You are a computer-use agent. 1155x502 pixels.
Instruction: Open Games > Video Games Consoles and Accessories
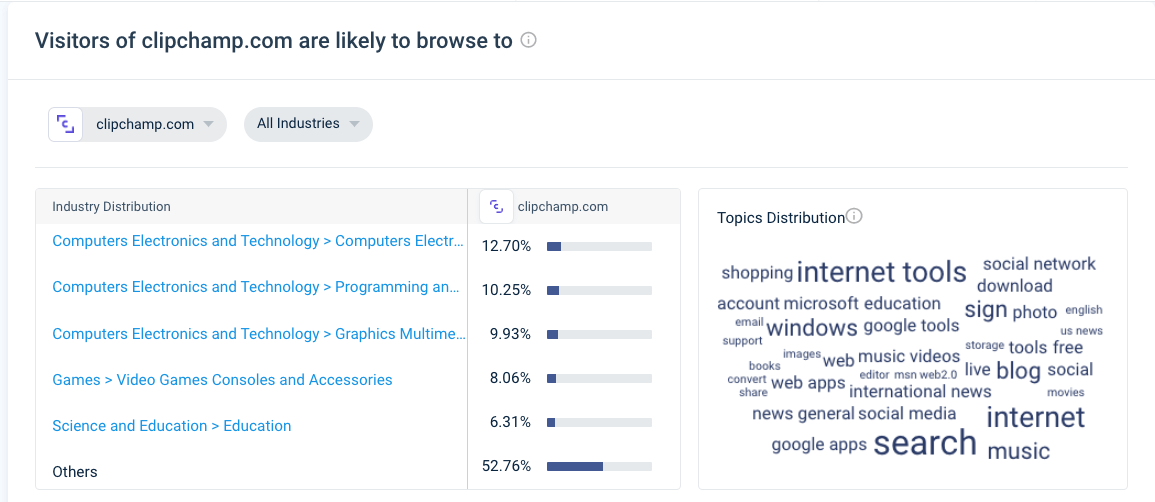[222, 380]
